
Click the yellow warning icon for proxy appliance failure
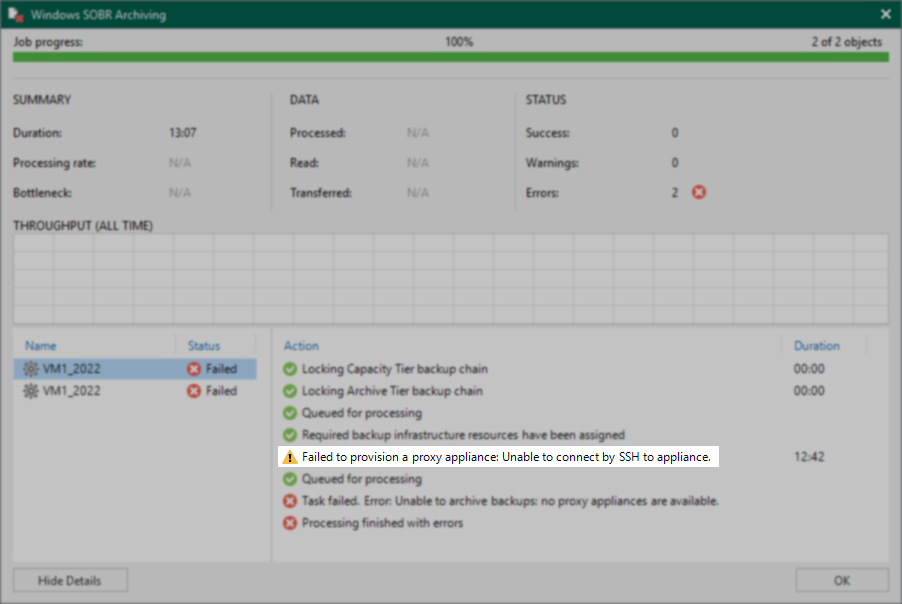pos(290,457)
